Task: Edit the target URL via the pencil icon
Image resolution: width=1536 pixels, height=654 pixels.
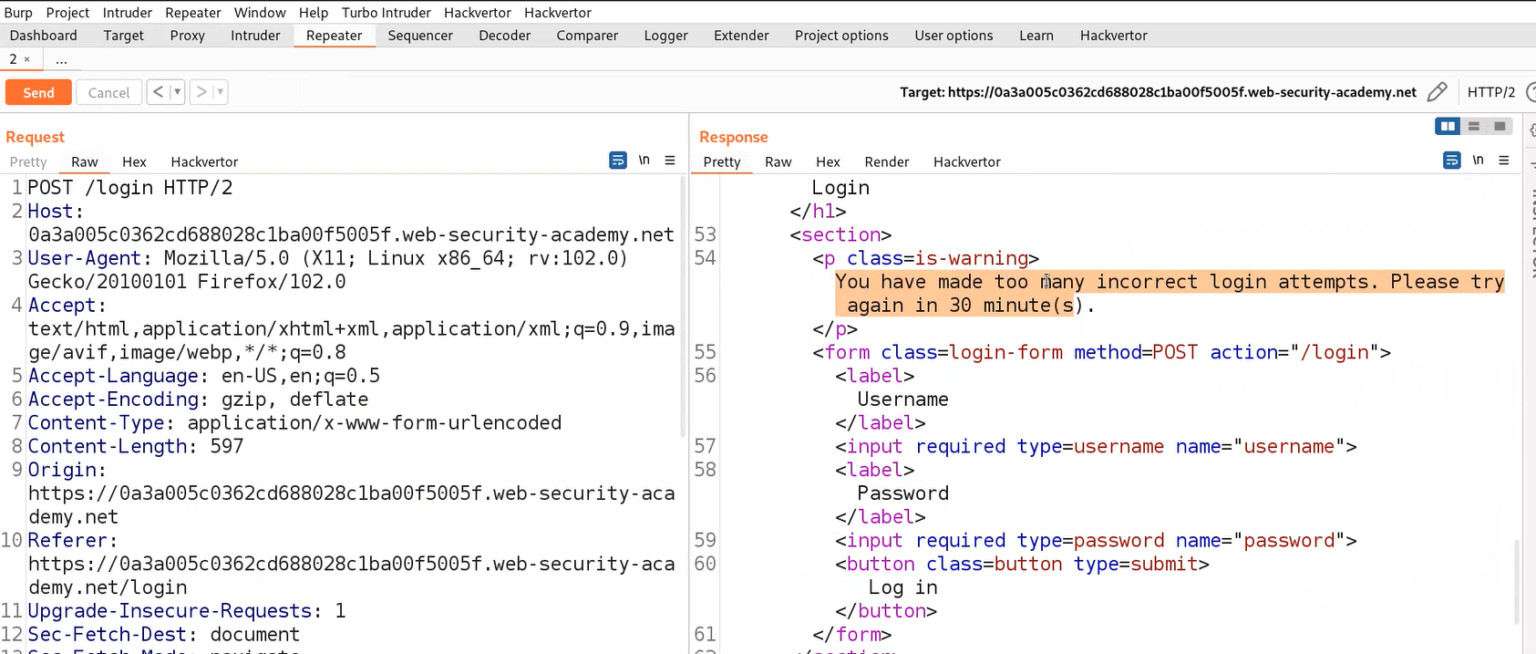Action: tap(1437, 91)
